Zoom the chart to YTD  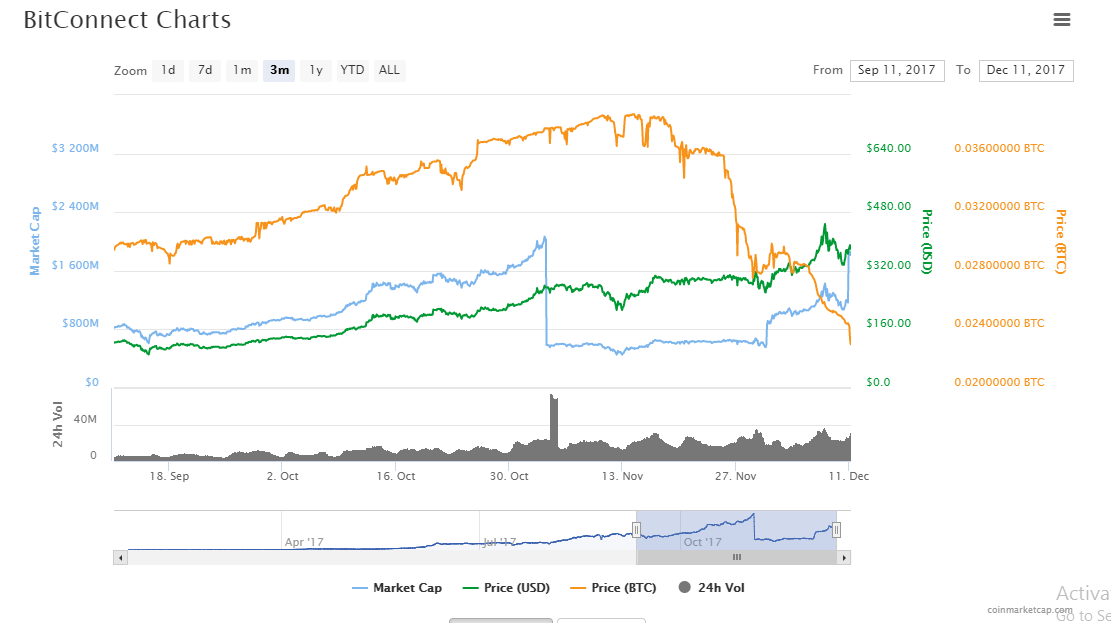[352, 70]
